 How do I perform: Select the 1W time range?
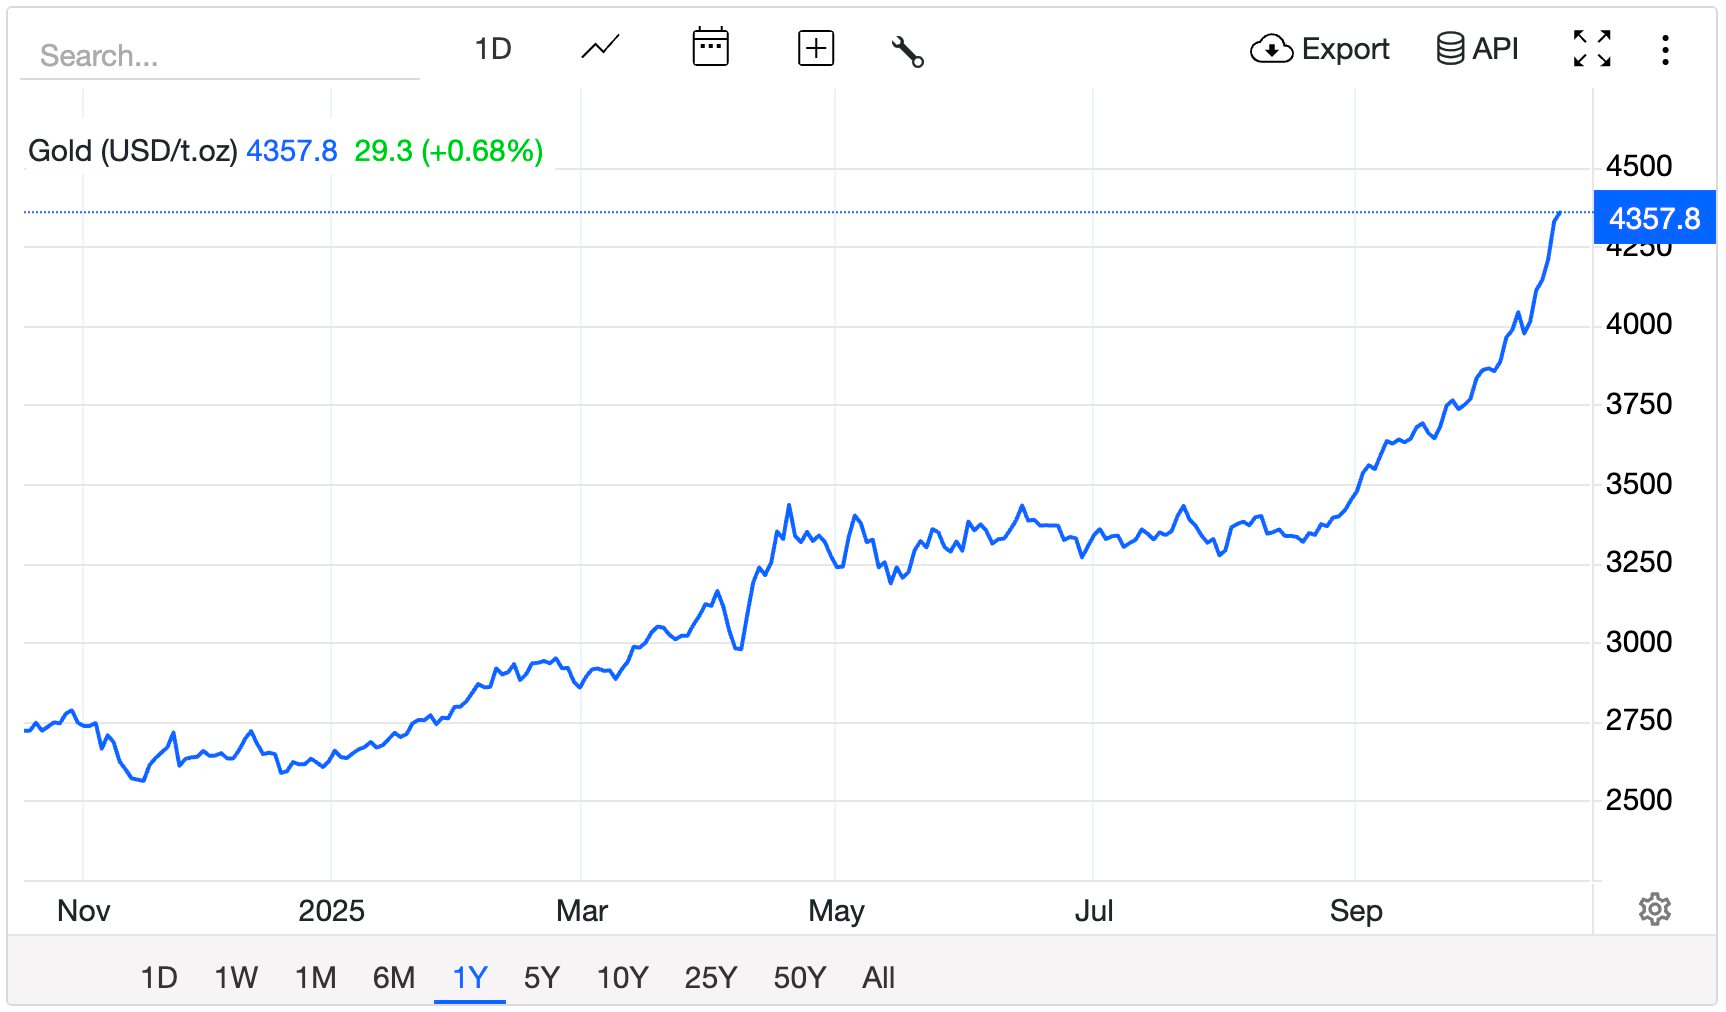pos(236,977)
